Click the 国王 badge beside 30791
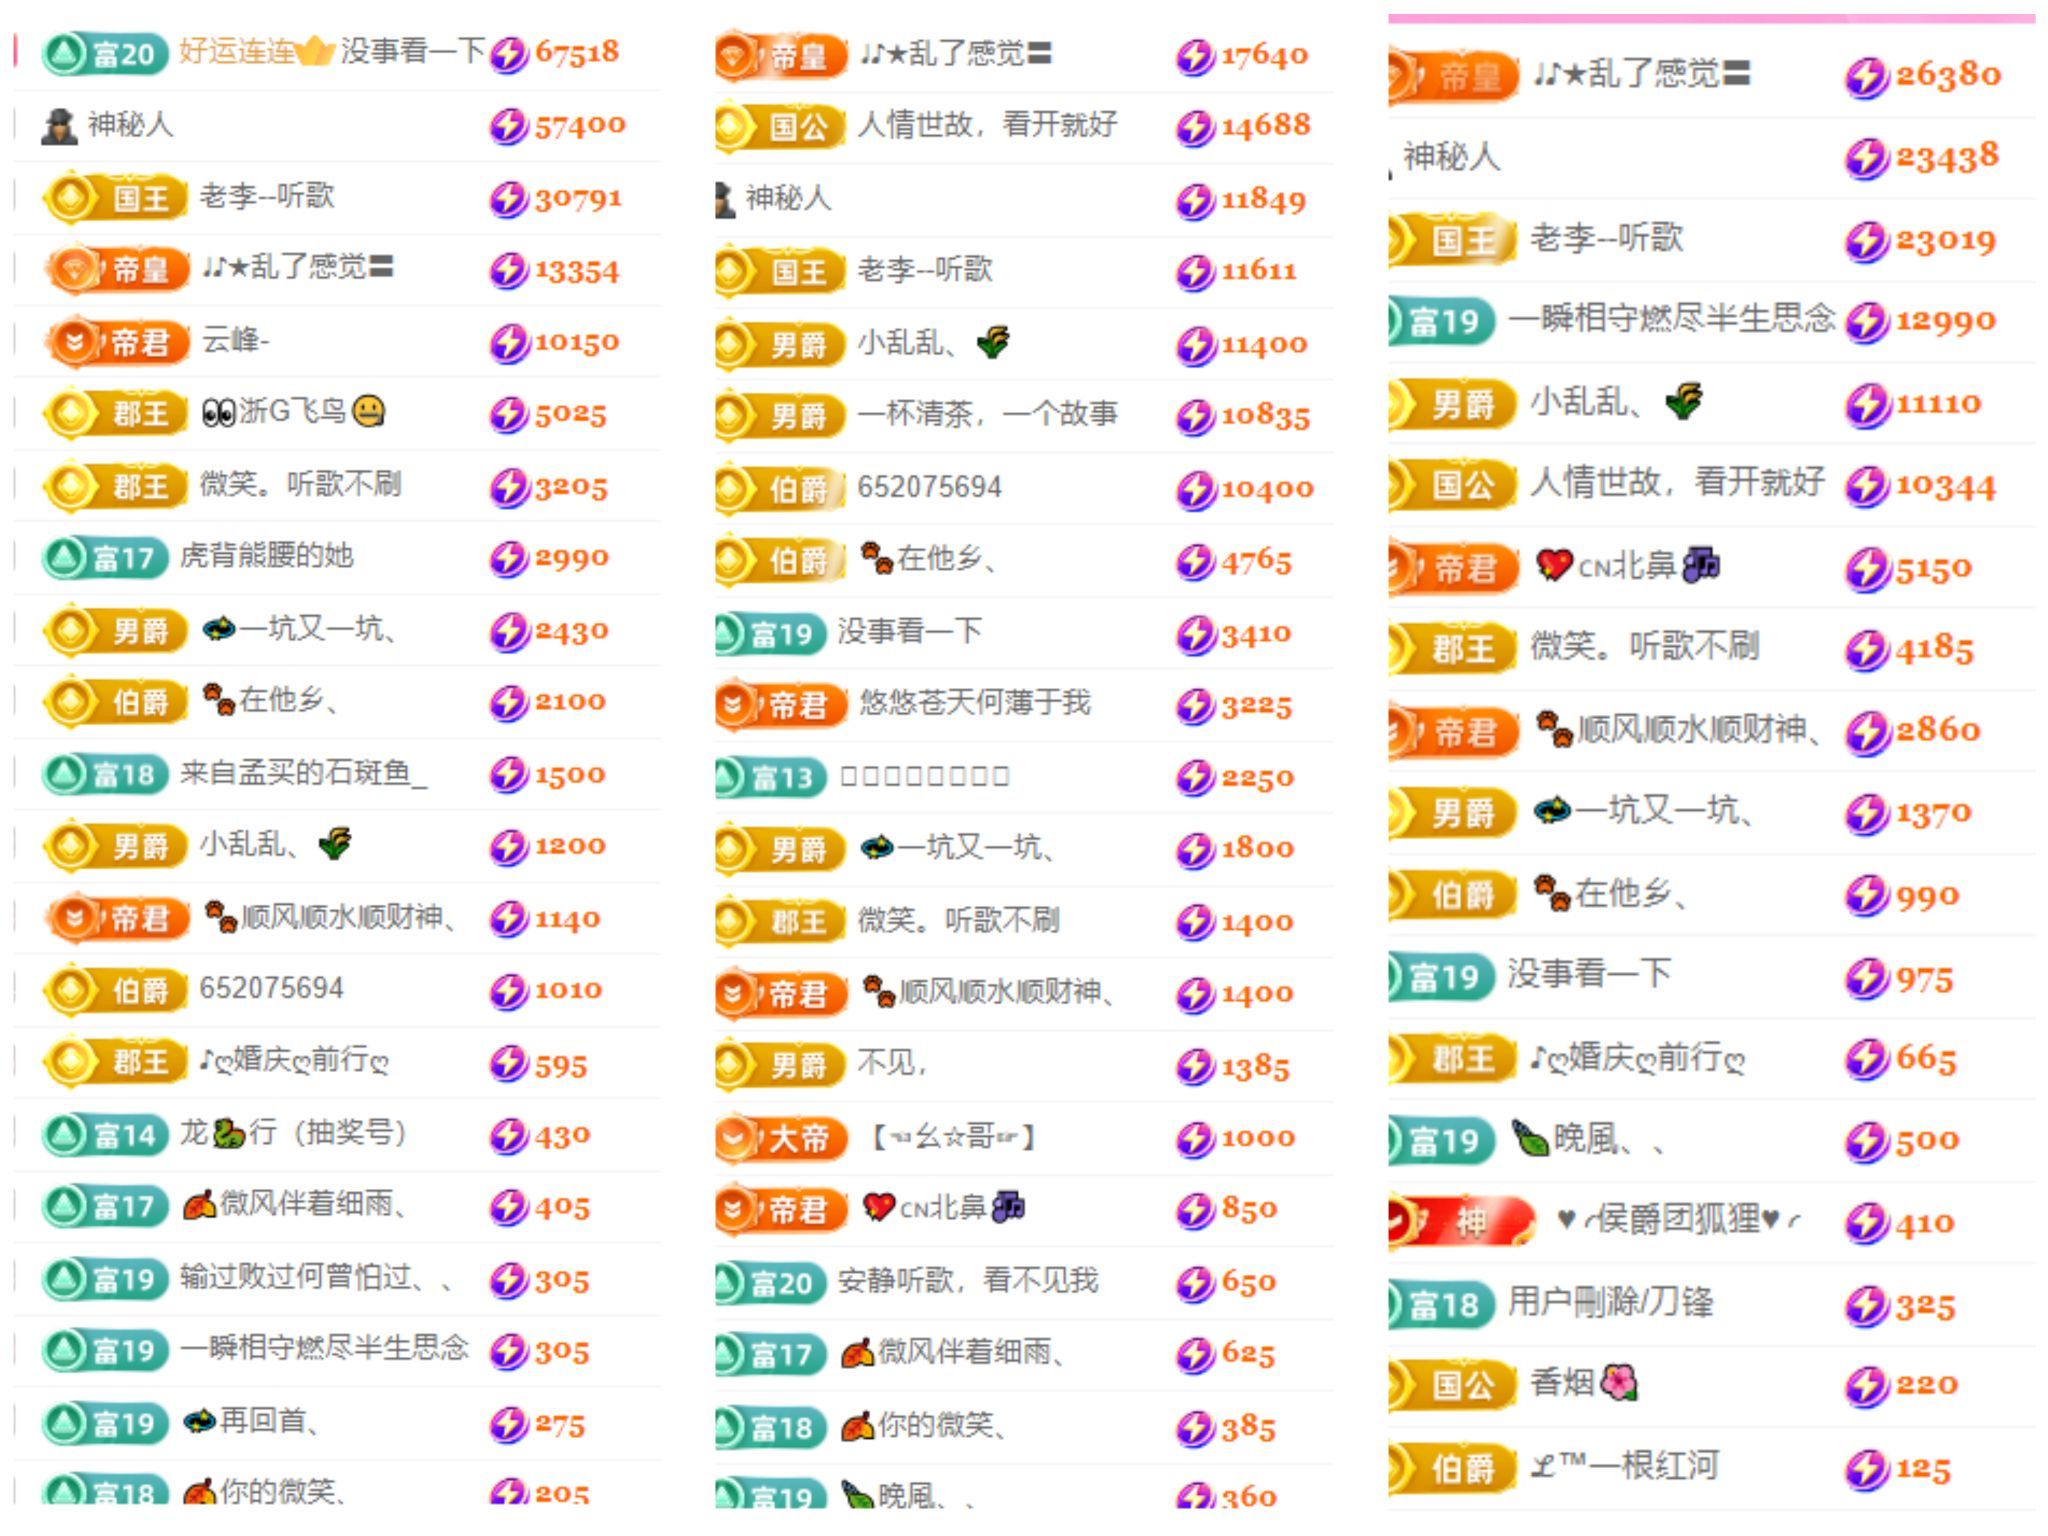The width and height of the screenshot is (2048, 1536). [x=115, y=198]
